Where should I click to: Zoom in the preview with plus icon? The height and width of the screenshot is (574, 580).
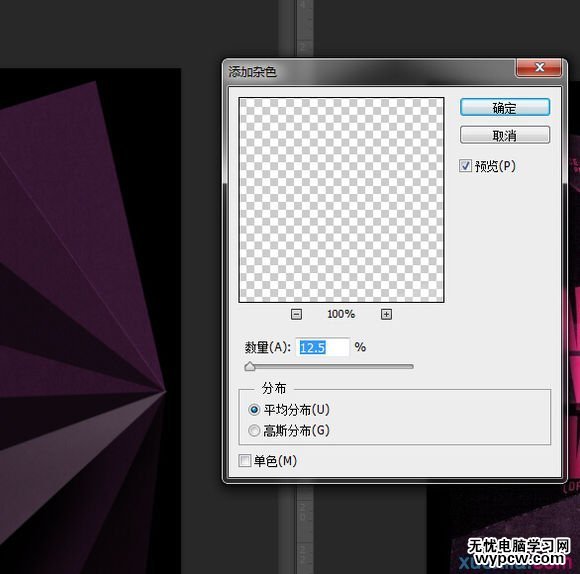[387, 314]
